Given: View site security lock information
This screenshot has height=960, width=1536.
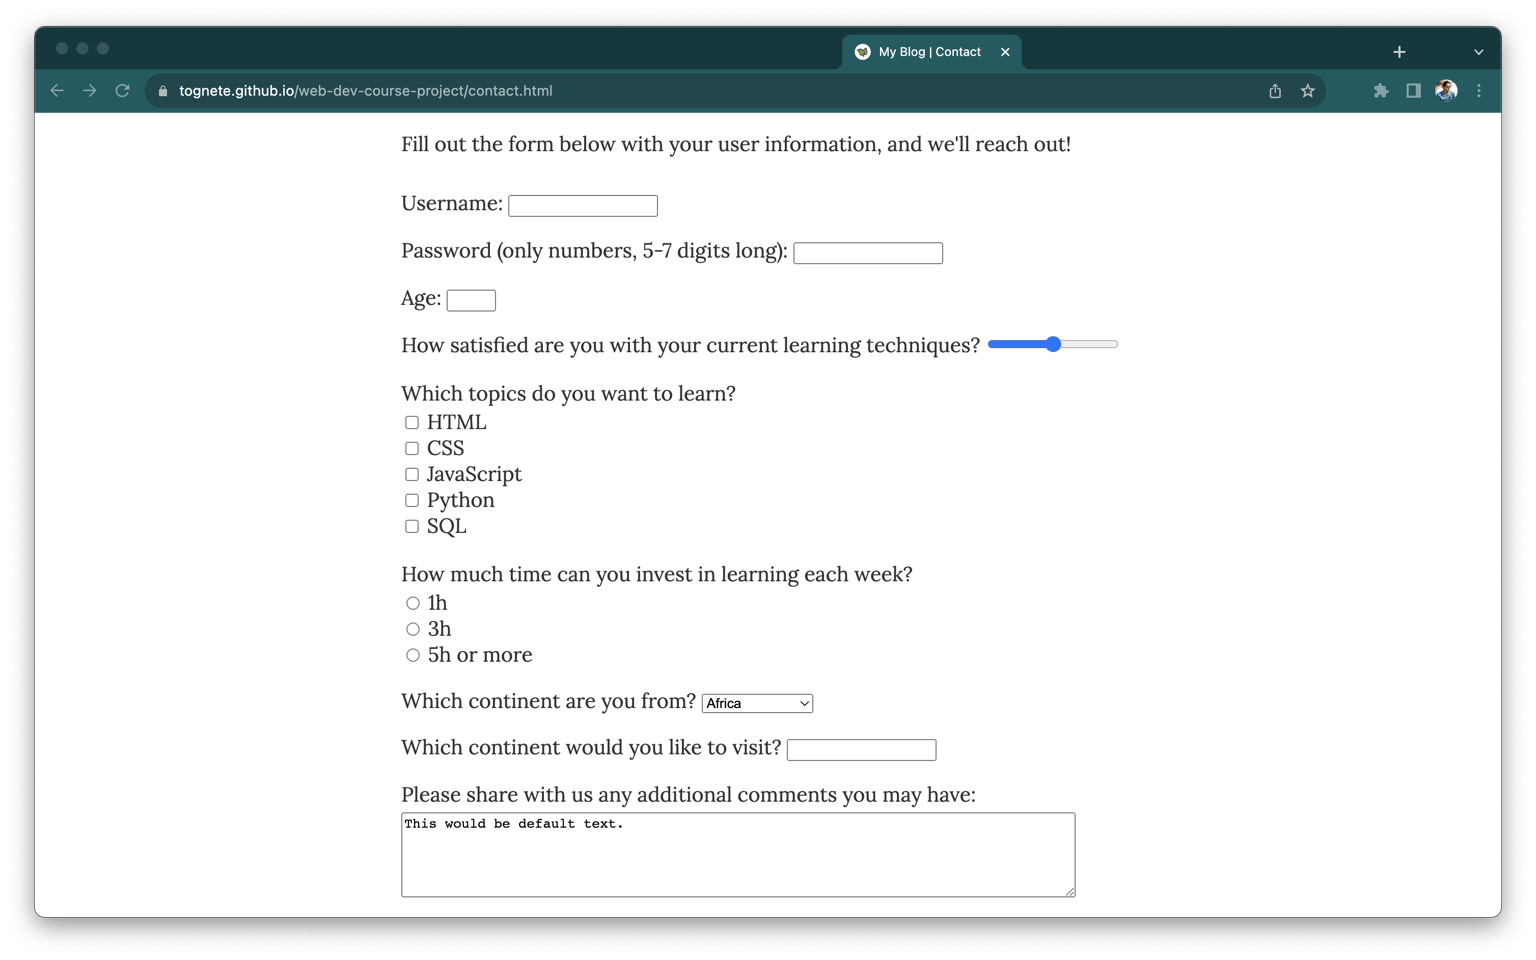Looking at the screenshot, I should [163, 91].
